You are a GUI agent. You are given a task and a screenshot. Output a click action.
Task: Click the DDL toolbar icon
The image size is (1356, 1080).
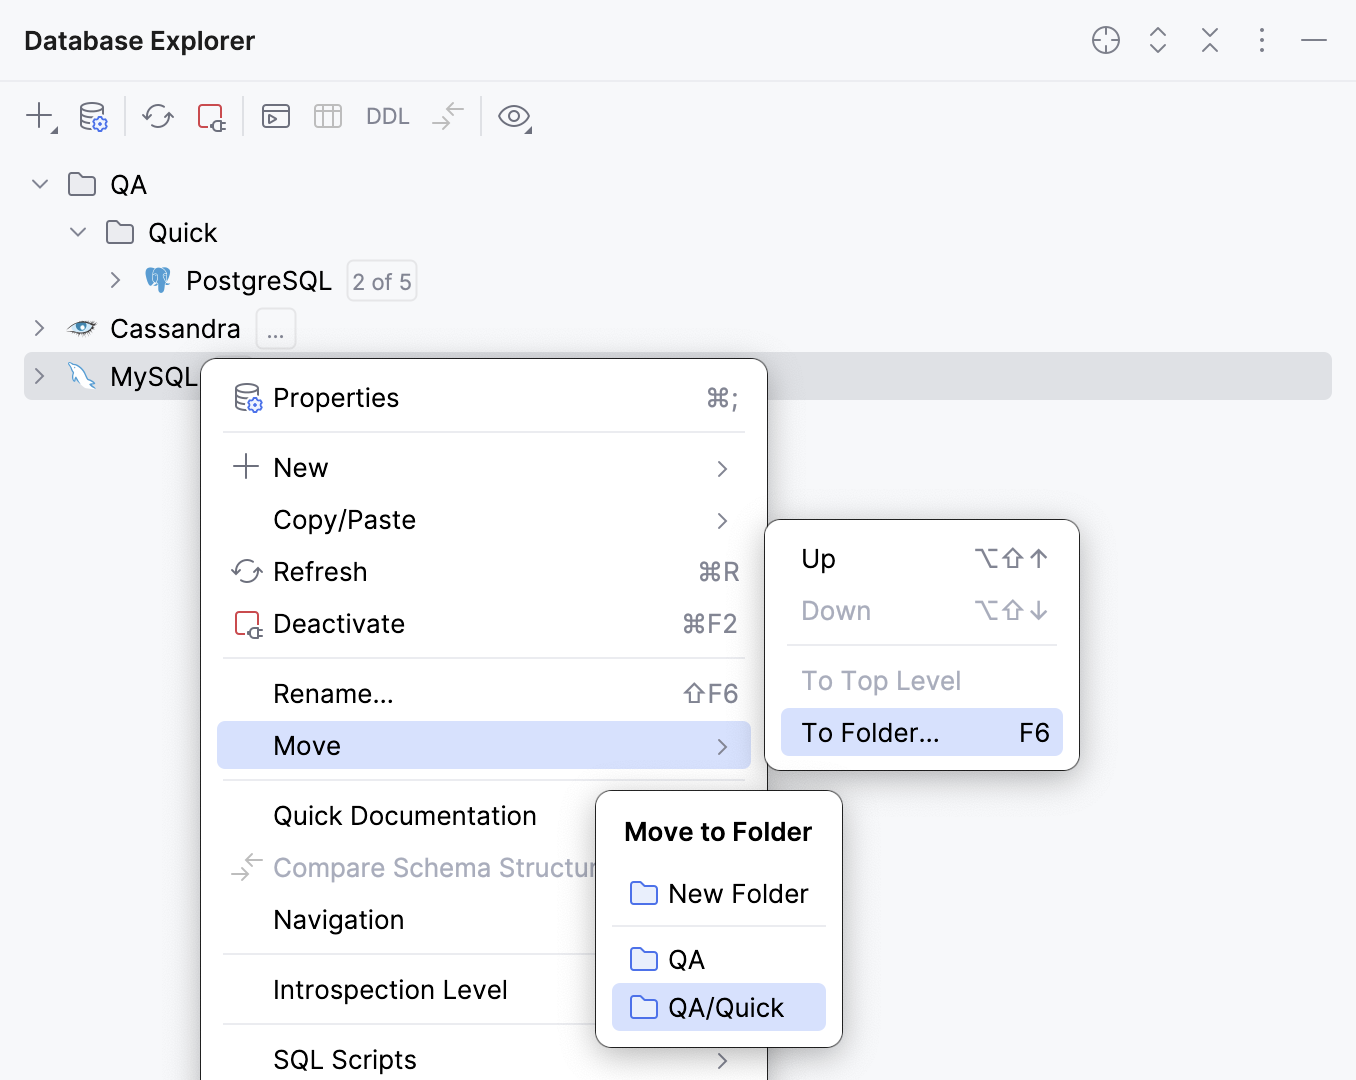387,116
